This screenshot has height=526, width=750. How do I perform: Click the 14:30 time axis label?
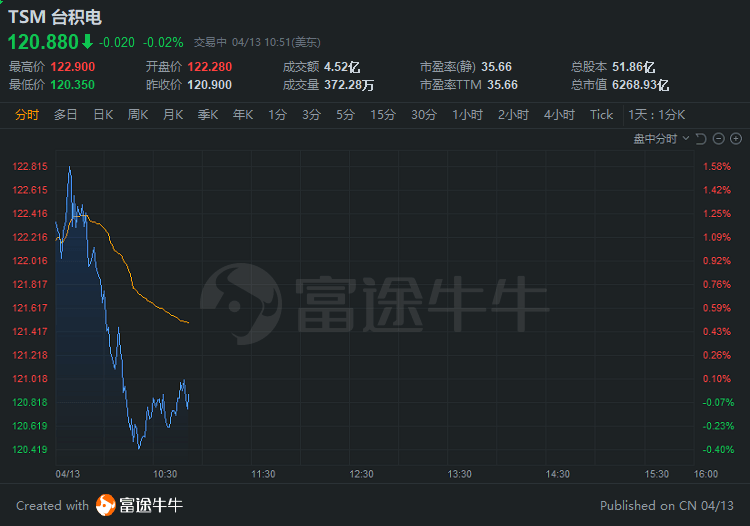pos(558,474)
